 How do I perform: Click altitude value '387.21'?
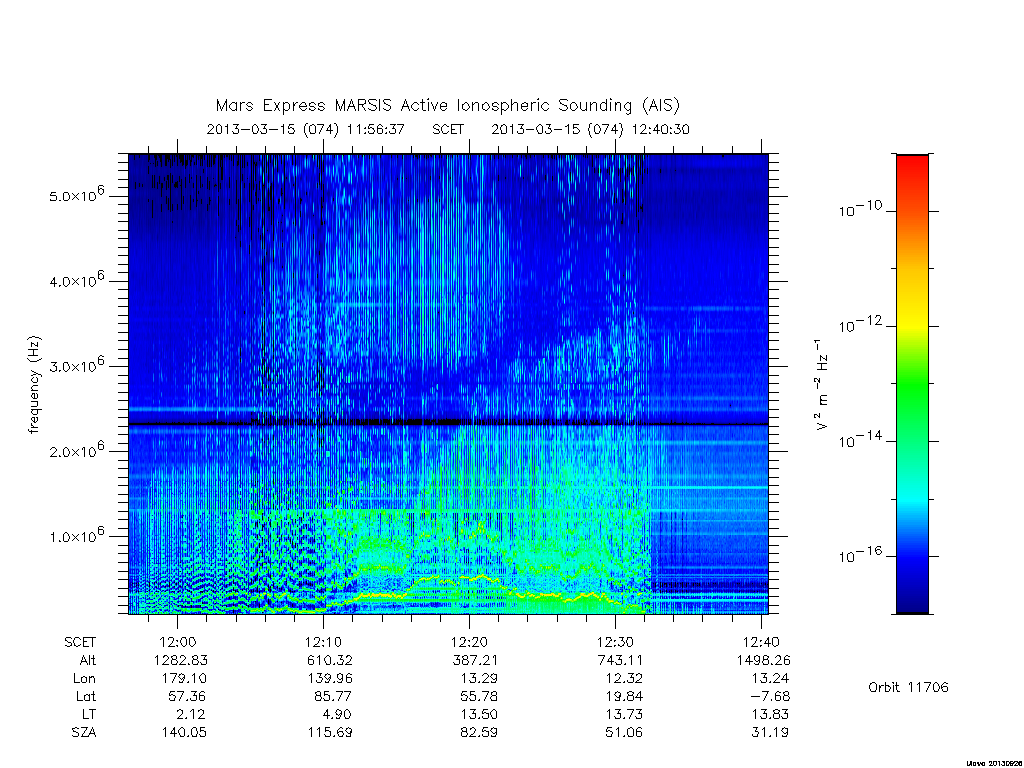point(475,660)
